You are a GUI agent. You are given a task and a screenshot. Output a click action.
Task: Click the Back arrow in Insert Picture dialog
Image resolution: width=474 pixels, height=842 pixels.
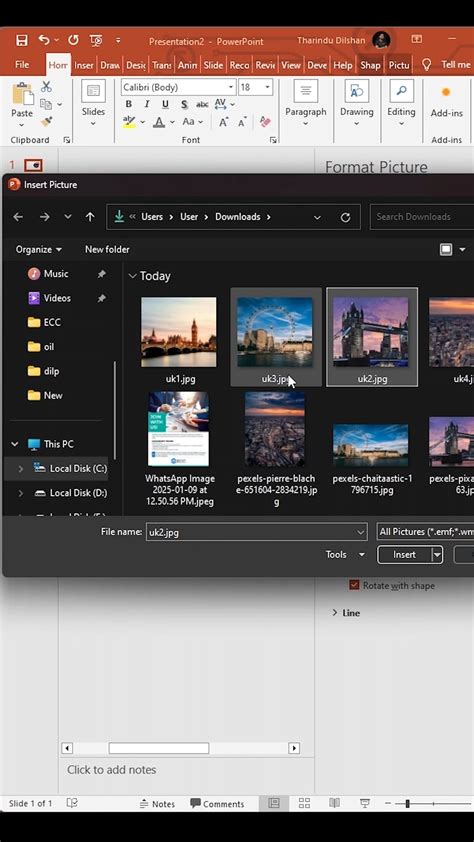pos(18,217)
